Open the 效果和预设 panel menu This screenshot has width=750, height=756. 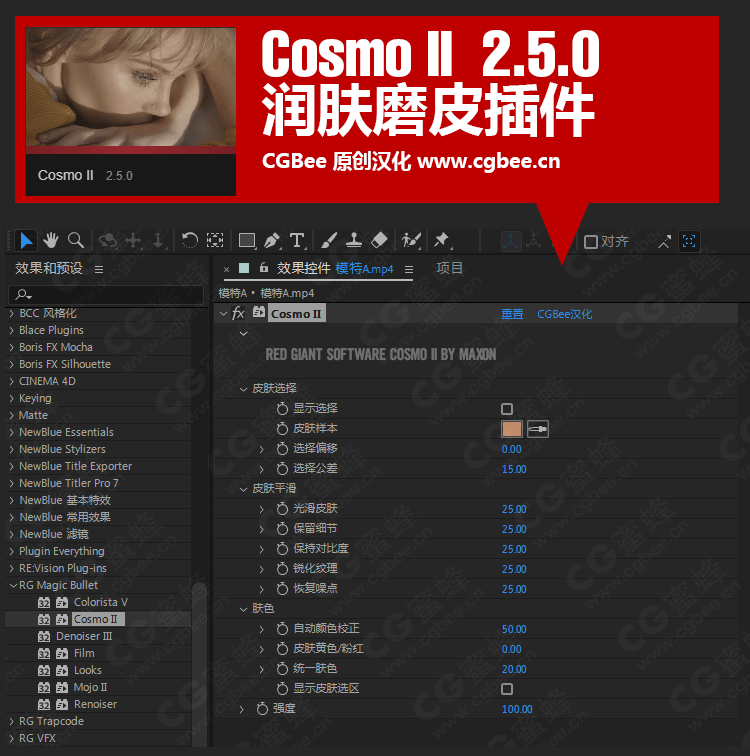click(99, 269)
